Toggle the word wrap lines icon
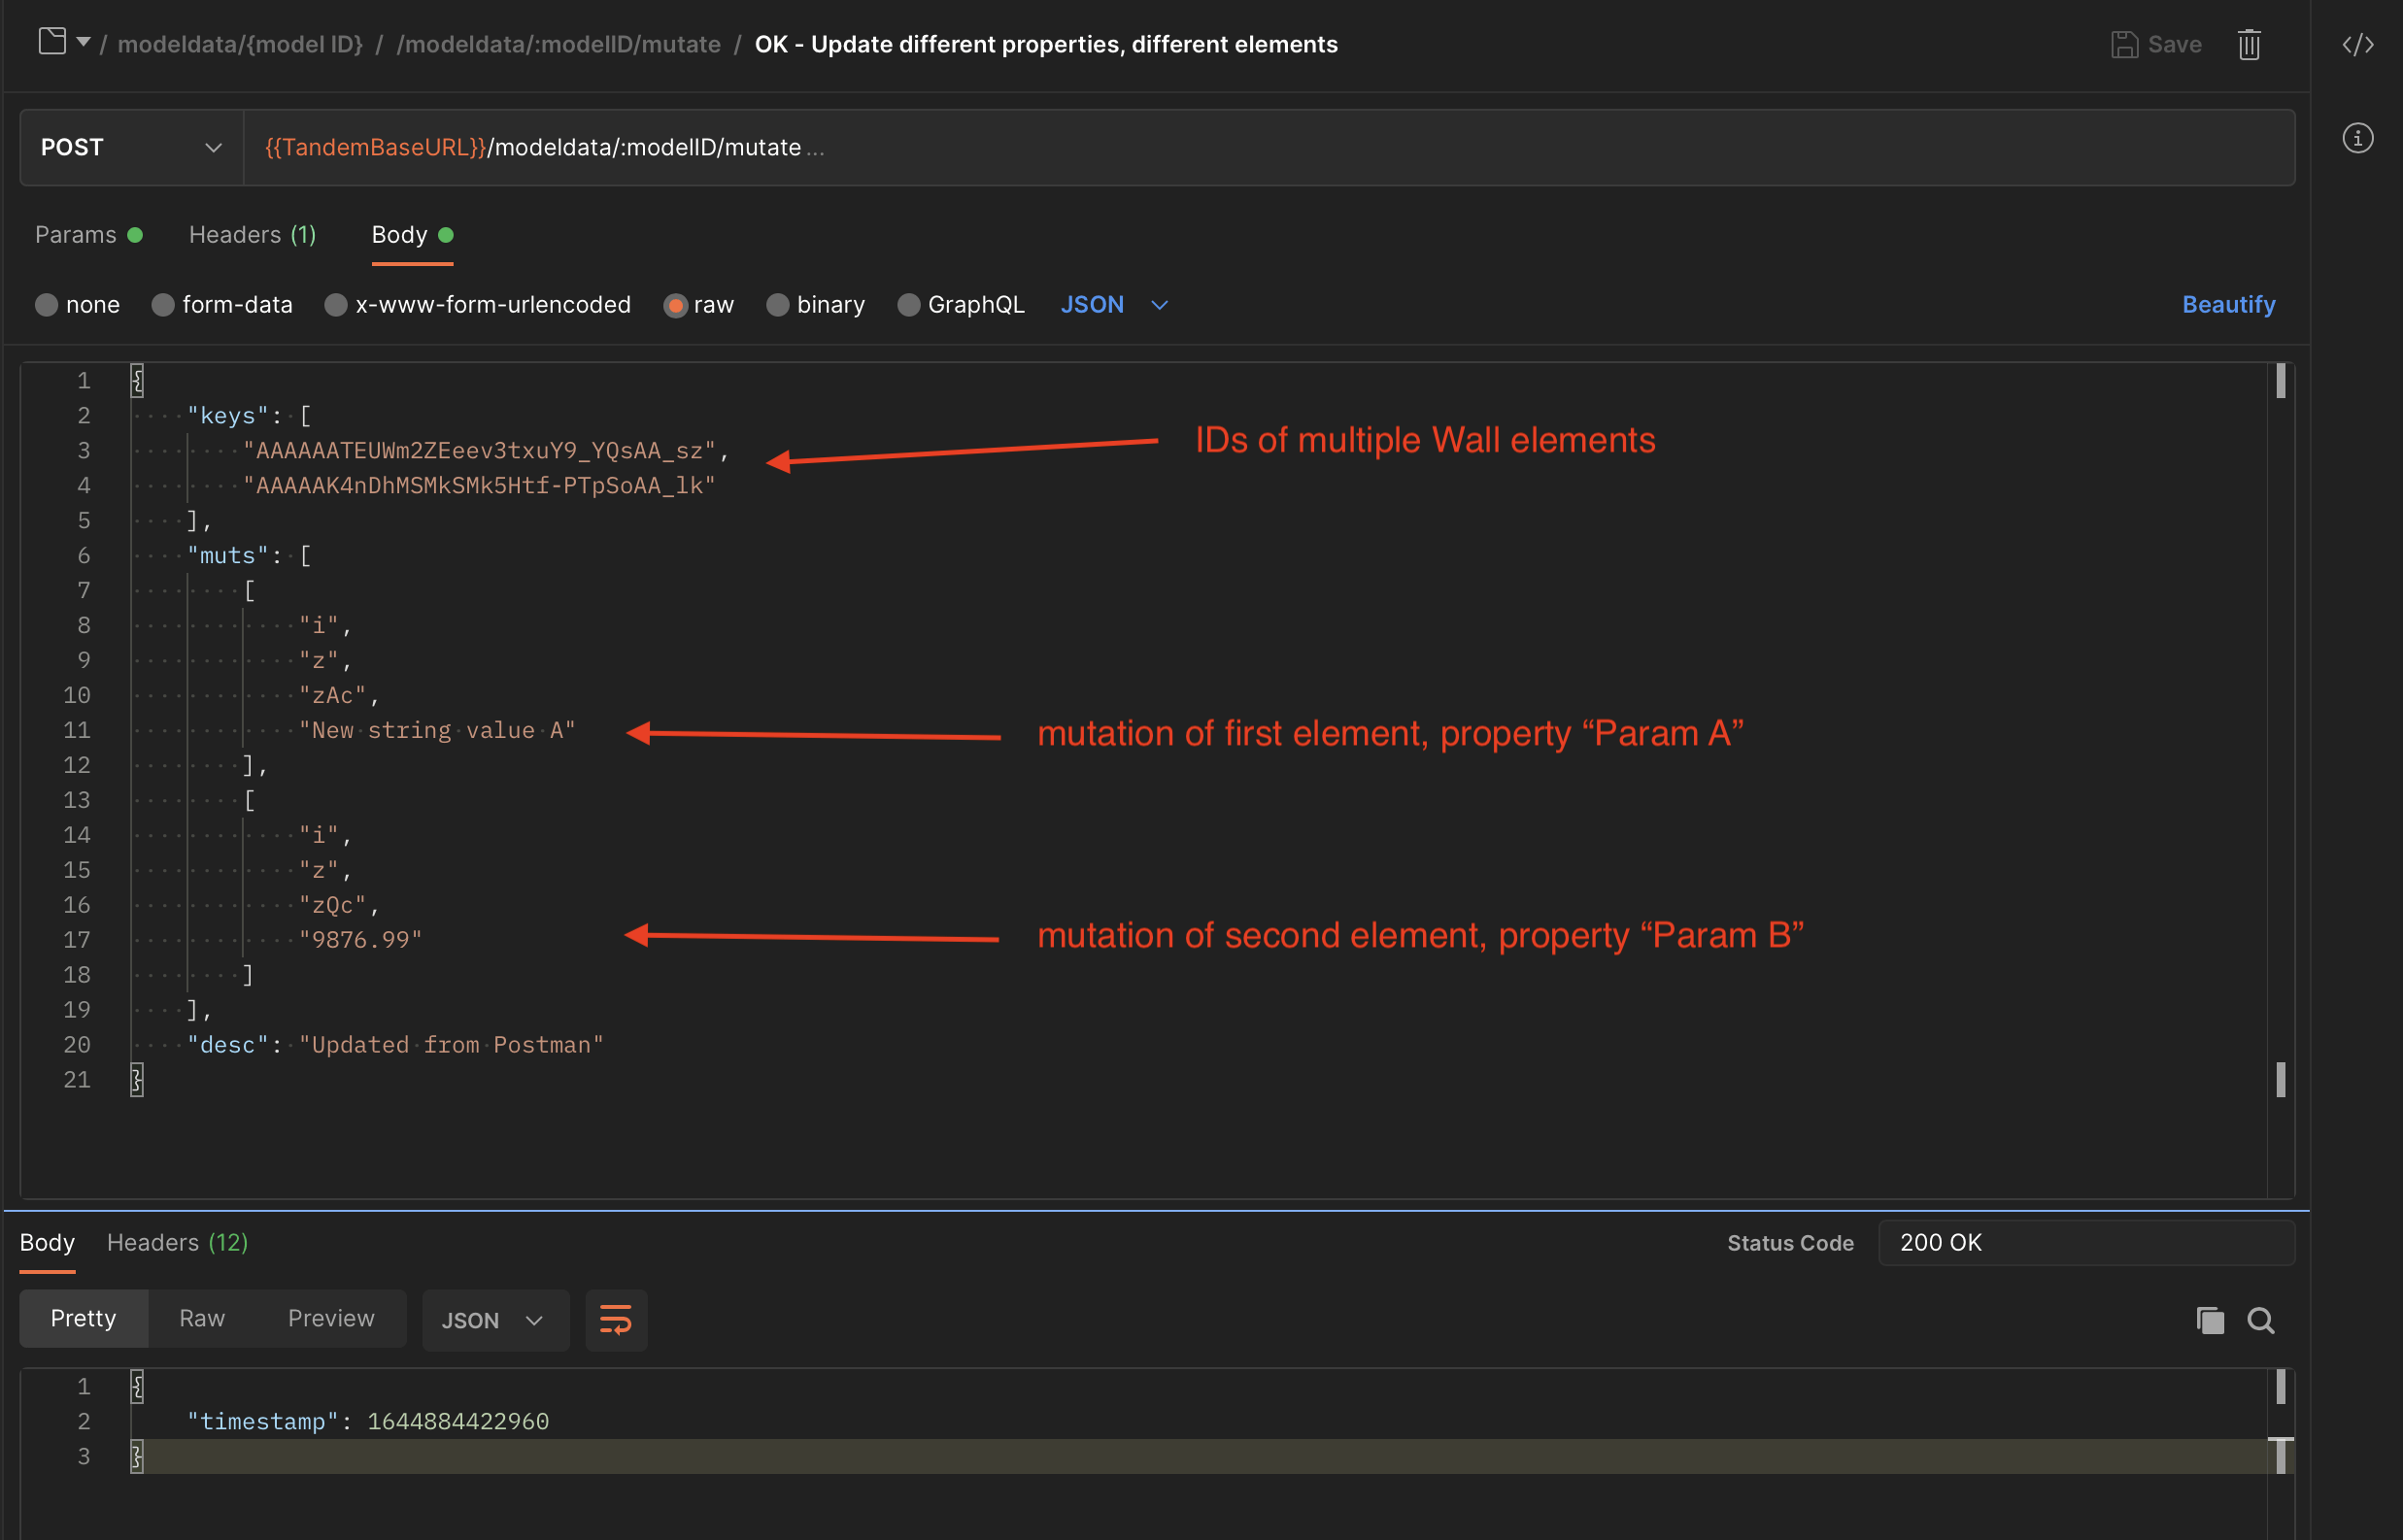This screenshot has width=2403, height=1540. [615, 1320]
